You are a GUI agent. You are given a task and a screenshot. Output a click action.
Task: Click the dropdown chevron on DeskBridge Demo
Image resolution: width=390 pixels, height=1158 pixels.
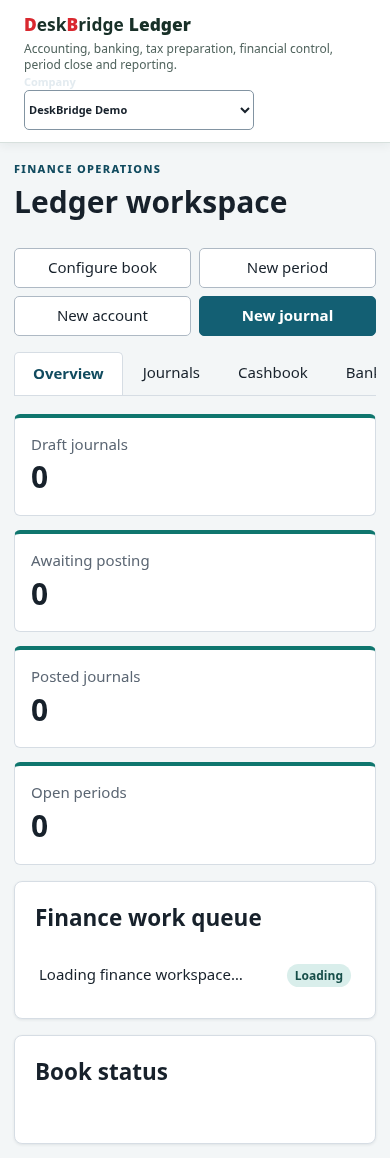click(x=244, y=110)
